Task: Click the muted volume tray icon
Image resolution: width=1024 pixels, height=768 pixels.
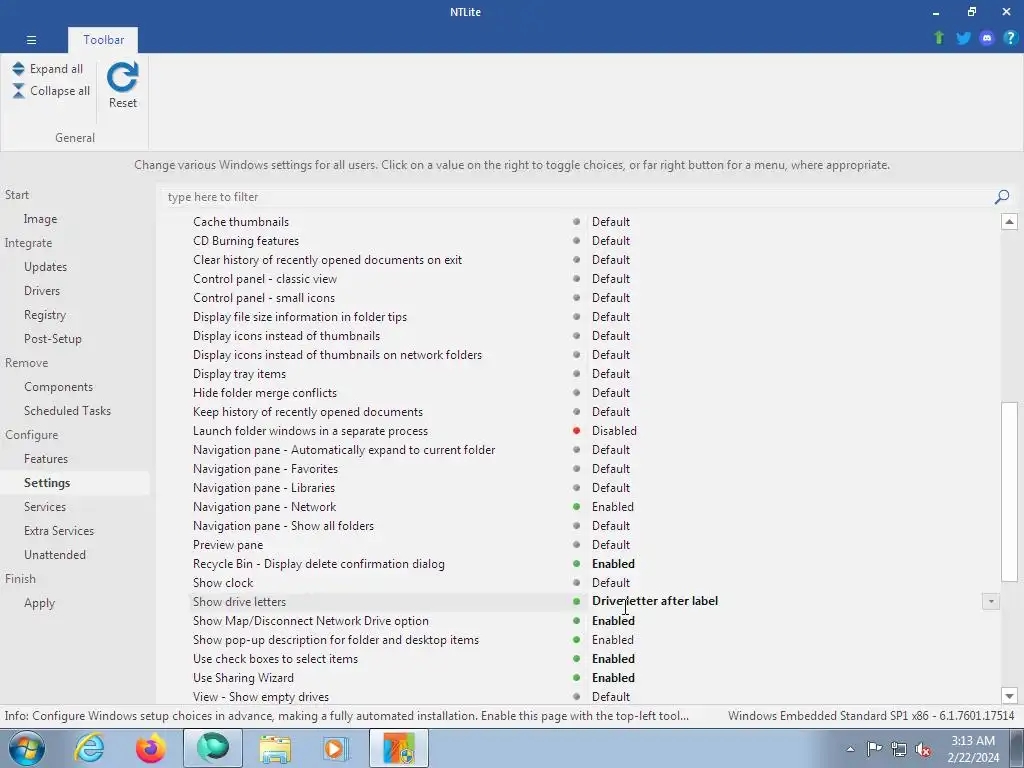Action: pyautogui.click(x=923, y=749)
